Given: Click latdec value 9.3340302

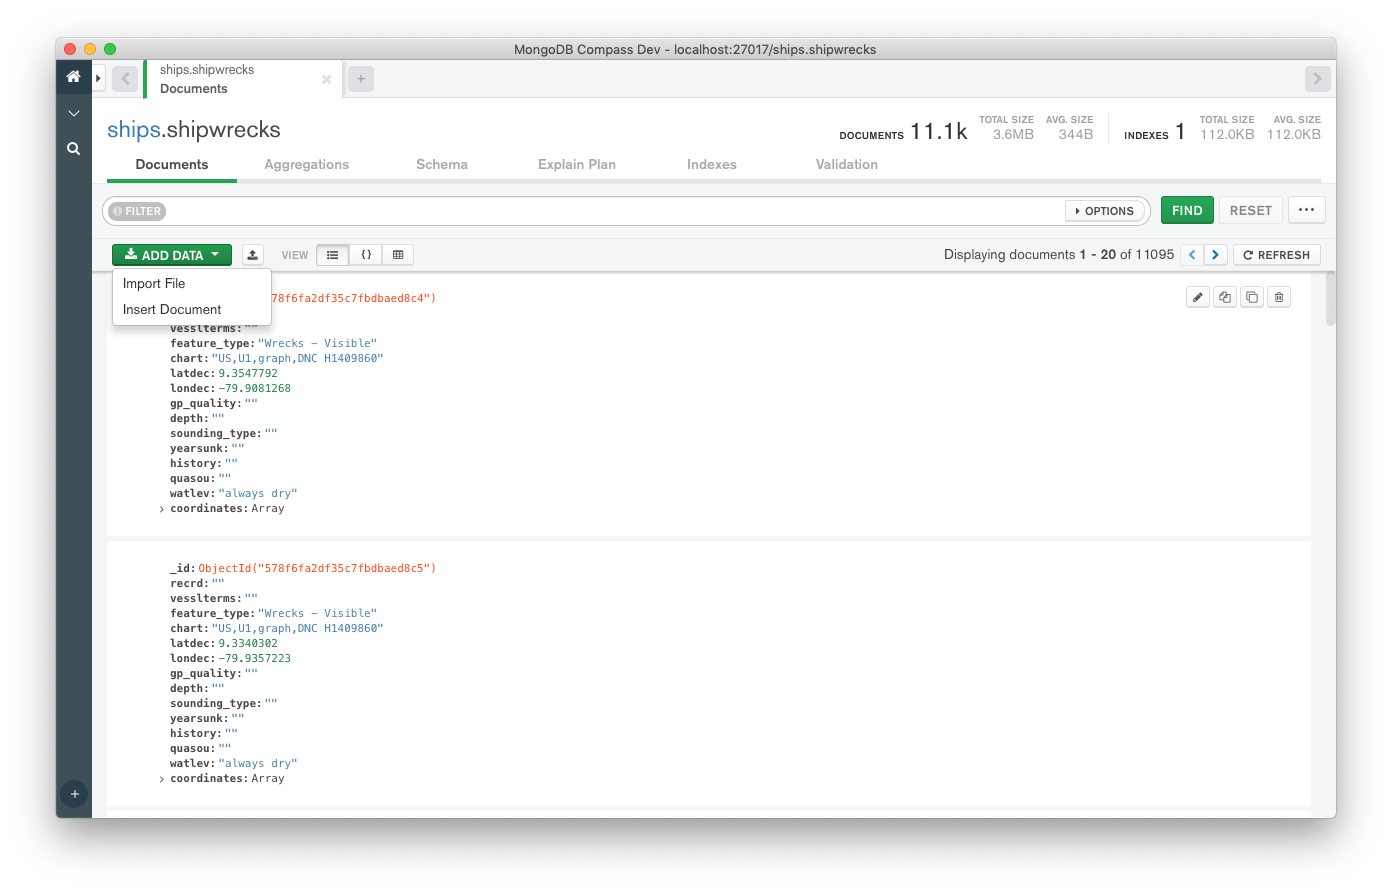Looking at the screenshot, I should 248,643.
